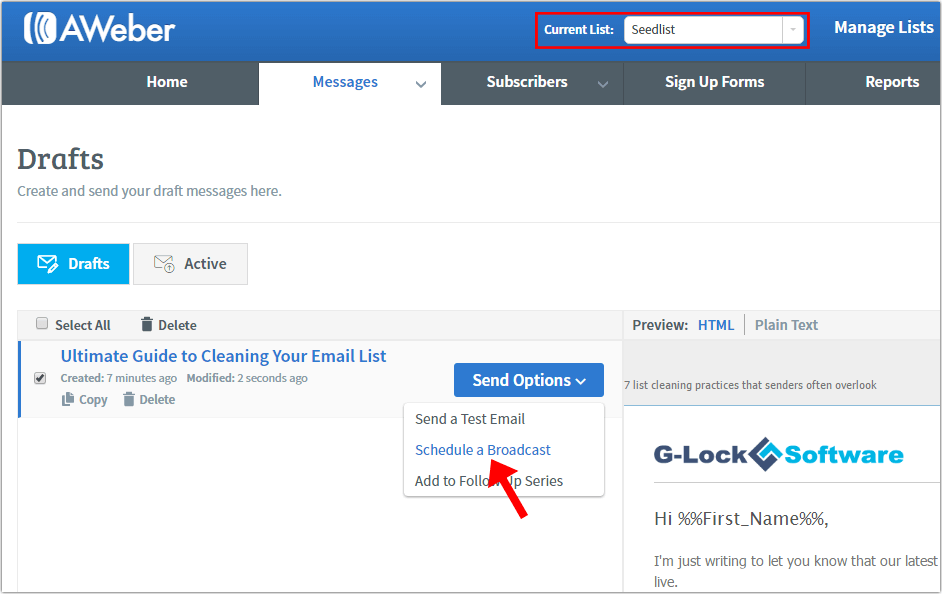Image resolution: width=942 pixels, height=594 pixels.
Task: Switch to the Home tab
Action: click(x=166, y=82)
